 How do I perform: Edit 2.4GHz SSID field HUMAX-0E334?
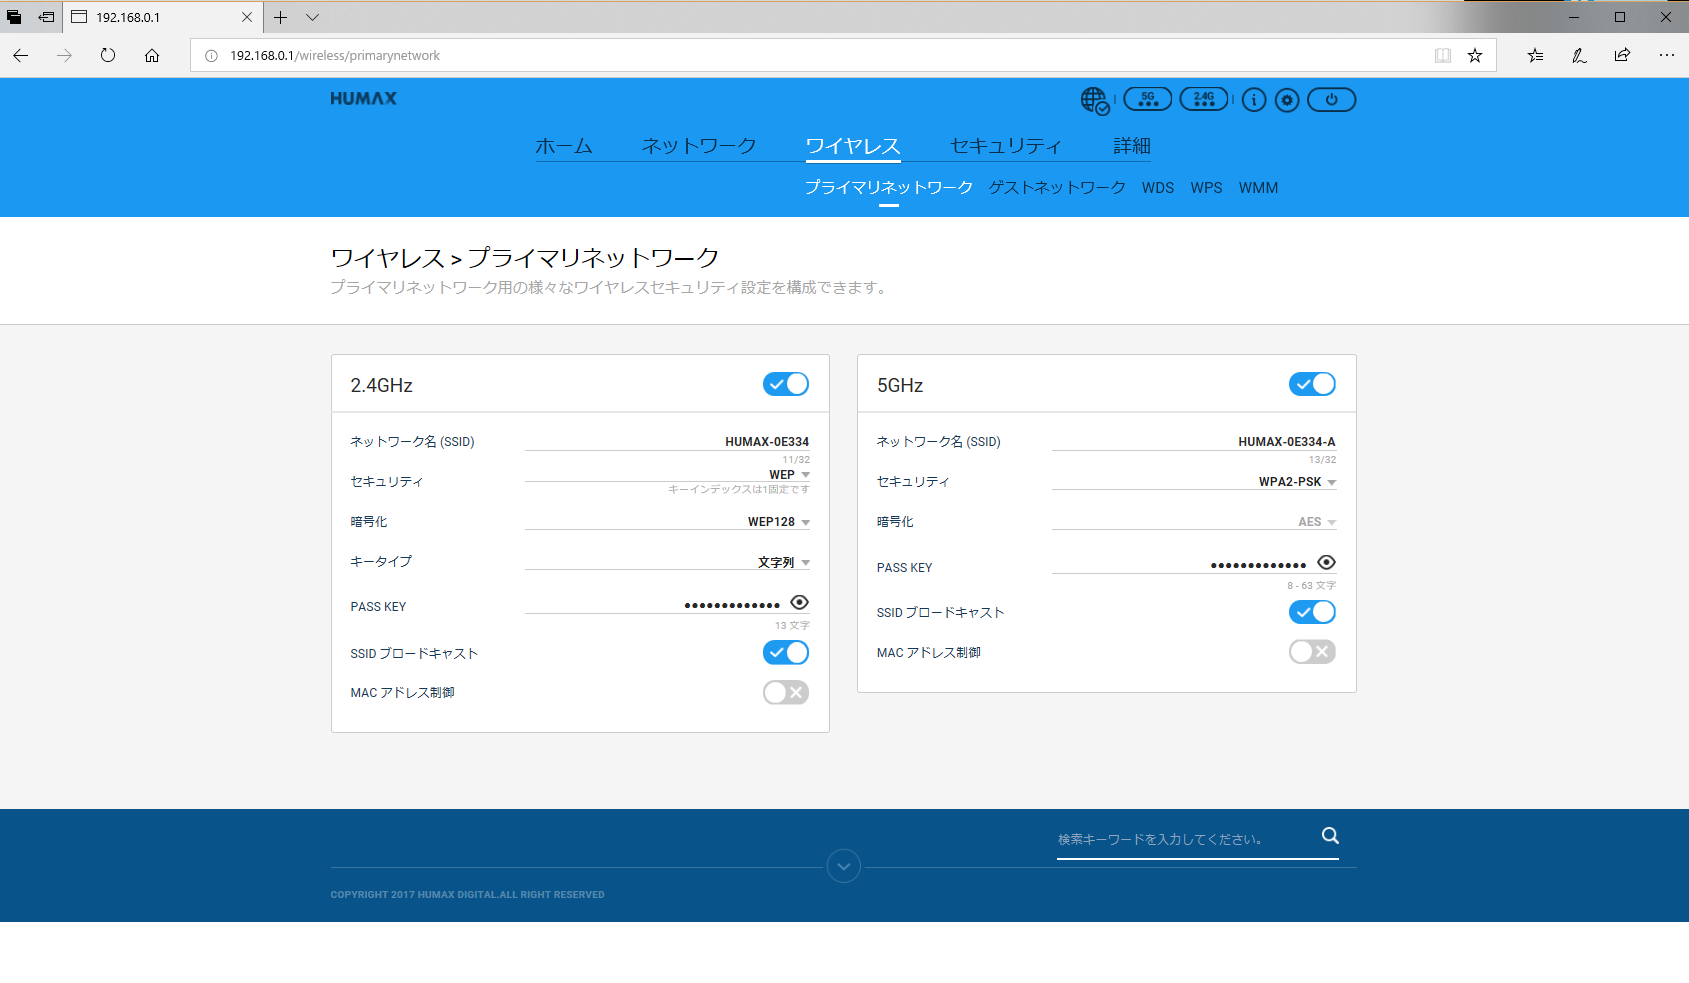click(667, 441)
